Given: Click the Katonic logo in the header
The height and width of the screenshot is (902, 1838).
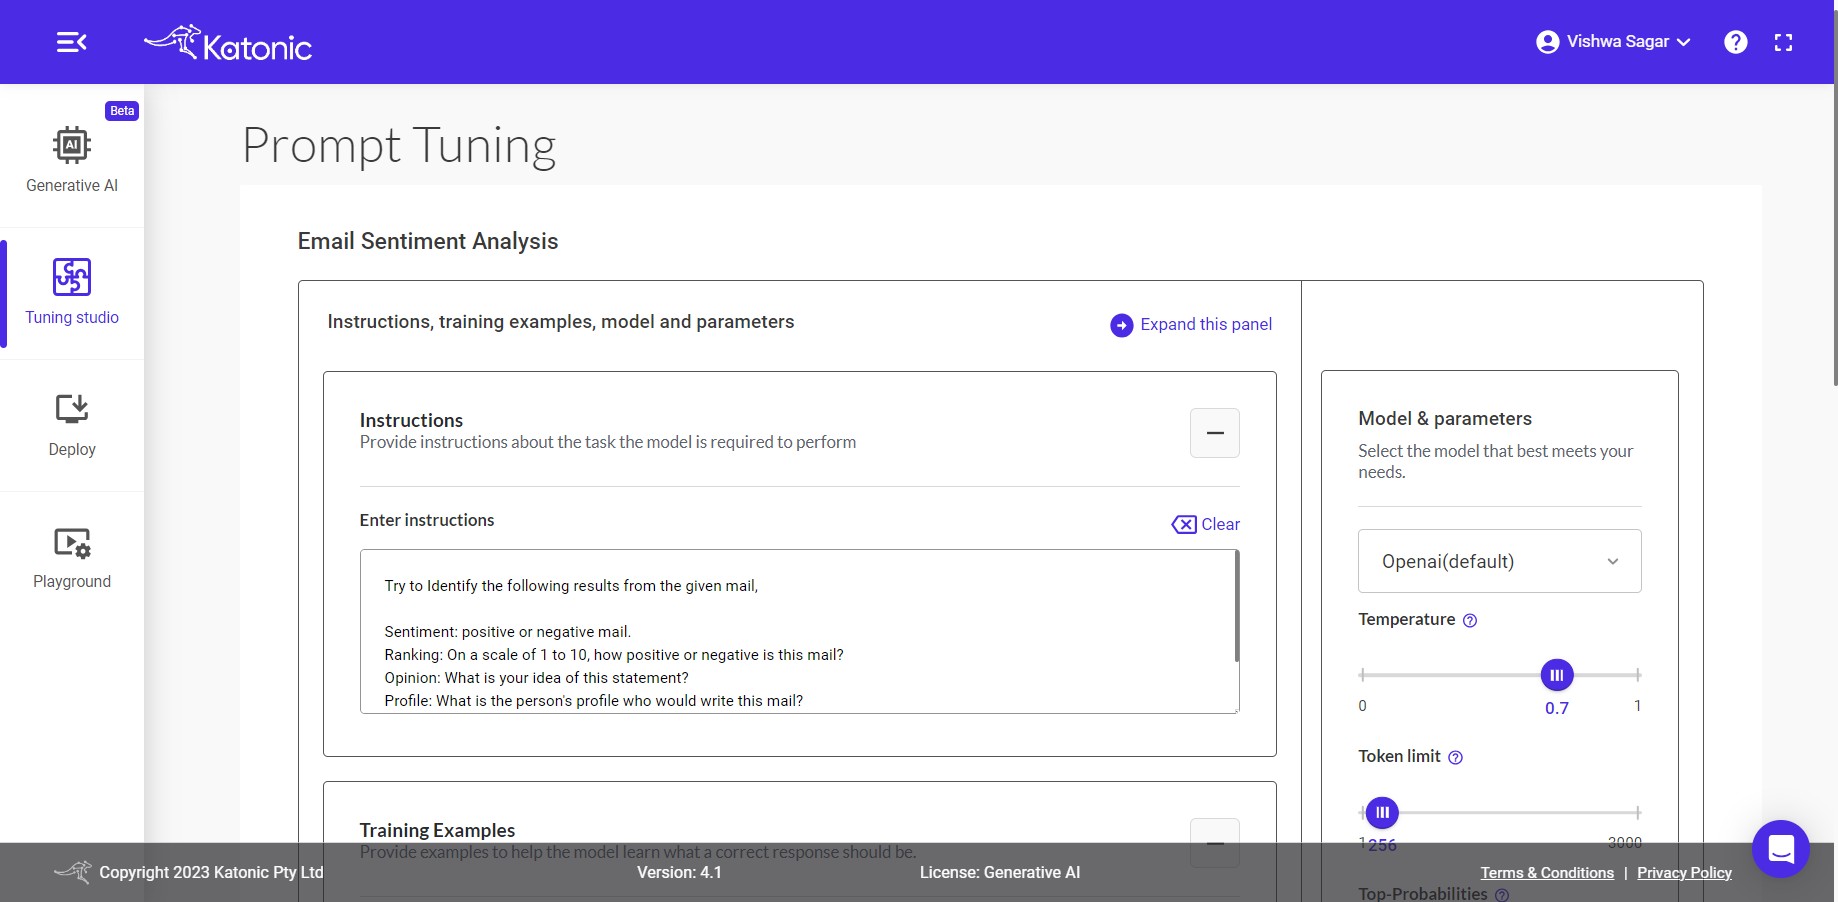Looking at the screenshot, I should coord(228,44).
